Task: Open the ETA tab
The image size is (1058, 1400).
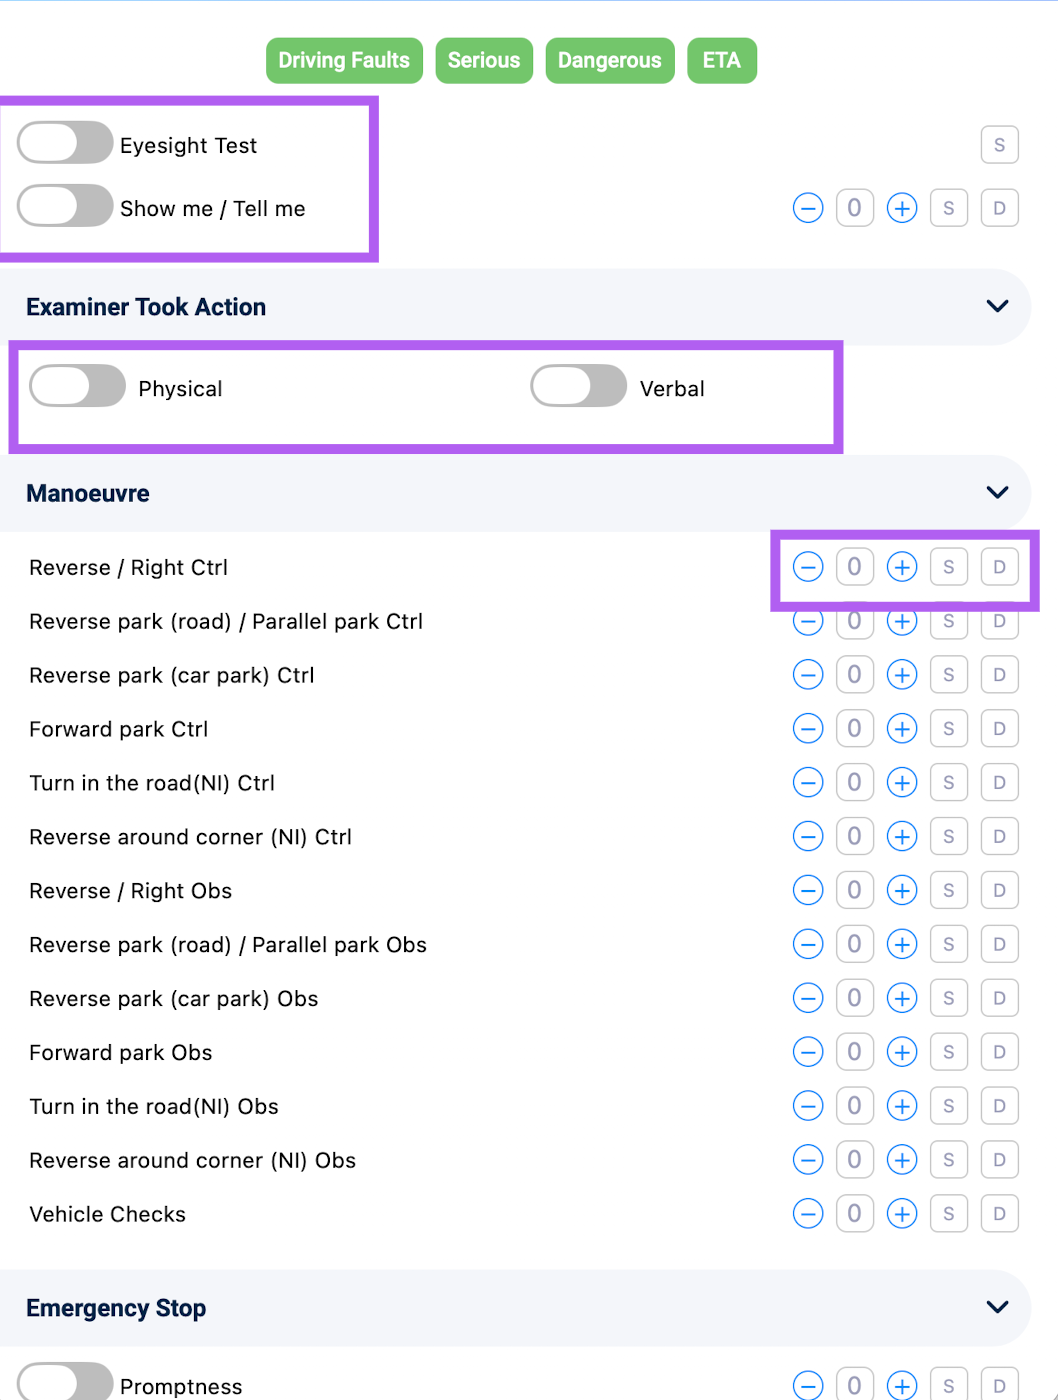Action: pos(722,61)
